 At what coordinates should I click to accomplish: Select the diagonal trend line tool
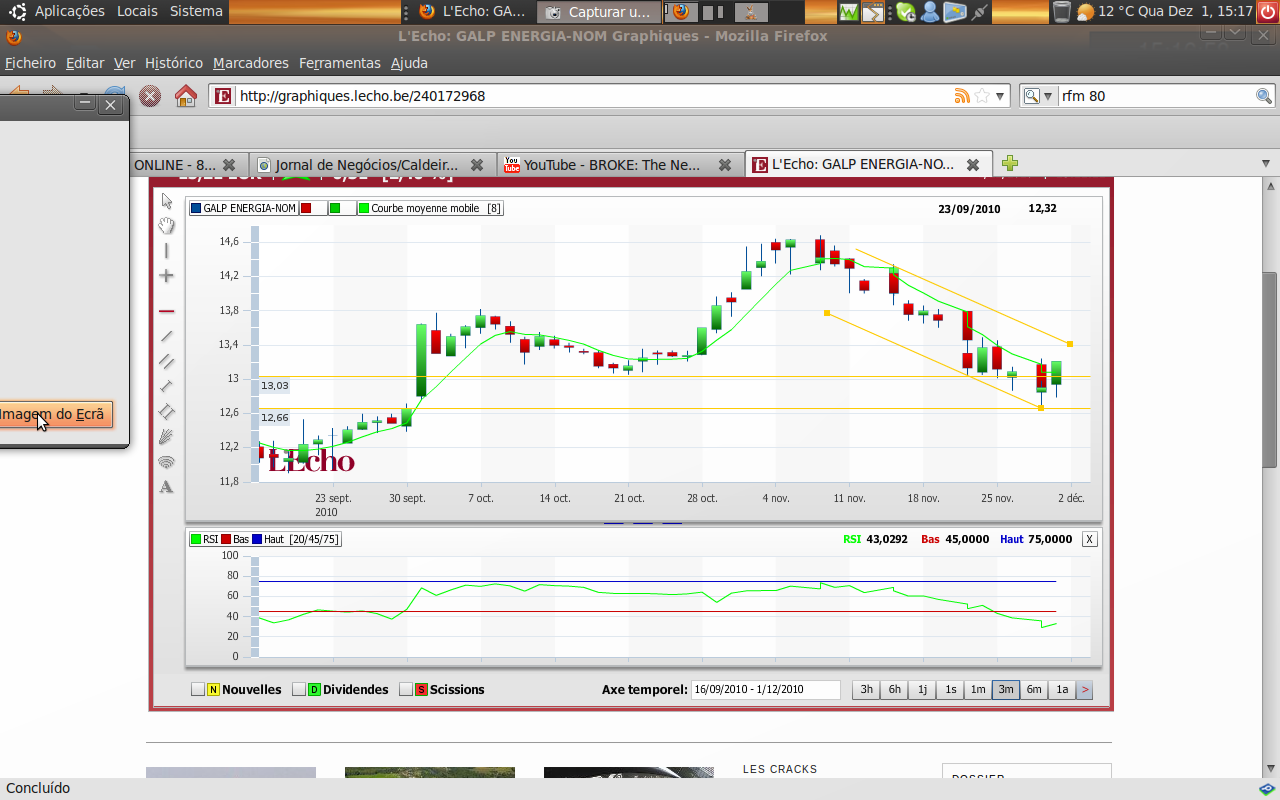(x=167, y=336)
